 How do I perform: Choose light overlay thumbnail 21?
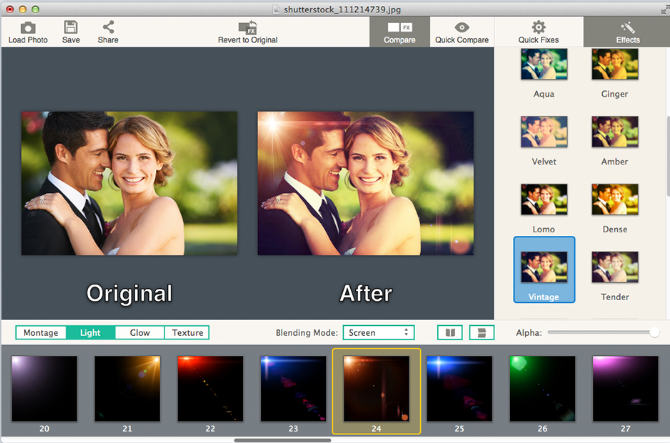(x=127, y=388)
